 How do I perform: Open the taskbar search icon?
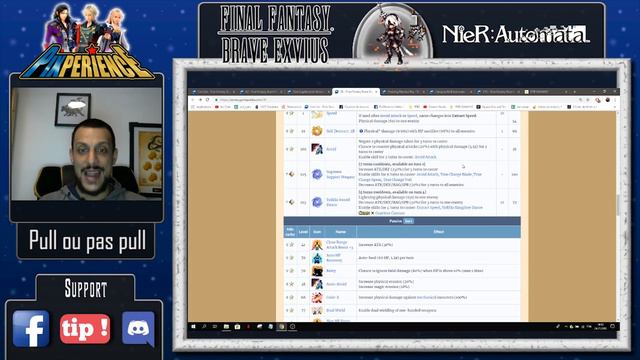pyautogui.click(x=204, y=327)
